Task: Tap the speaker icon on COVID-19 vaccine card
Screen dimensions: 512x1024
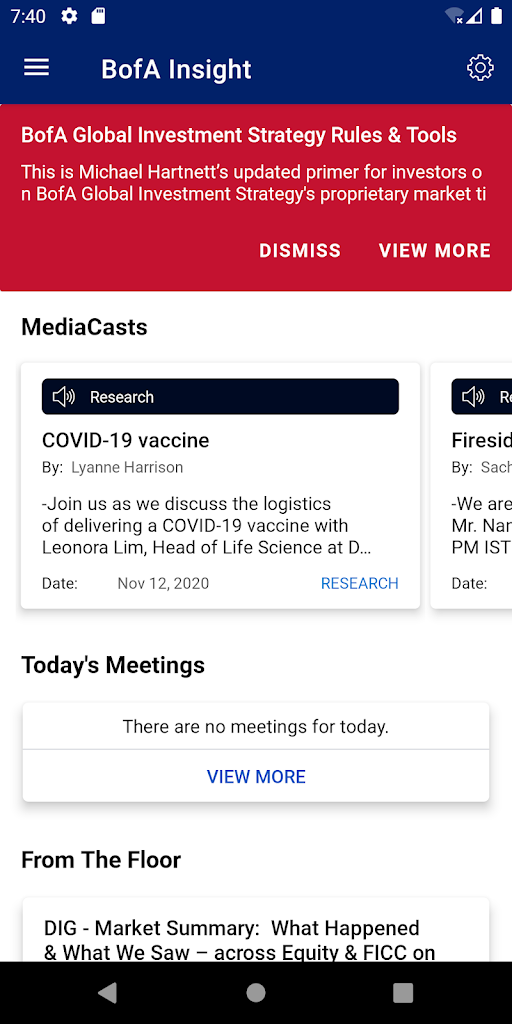Action: (x=64, y=396)
